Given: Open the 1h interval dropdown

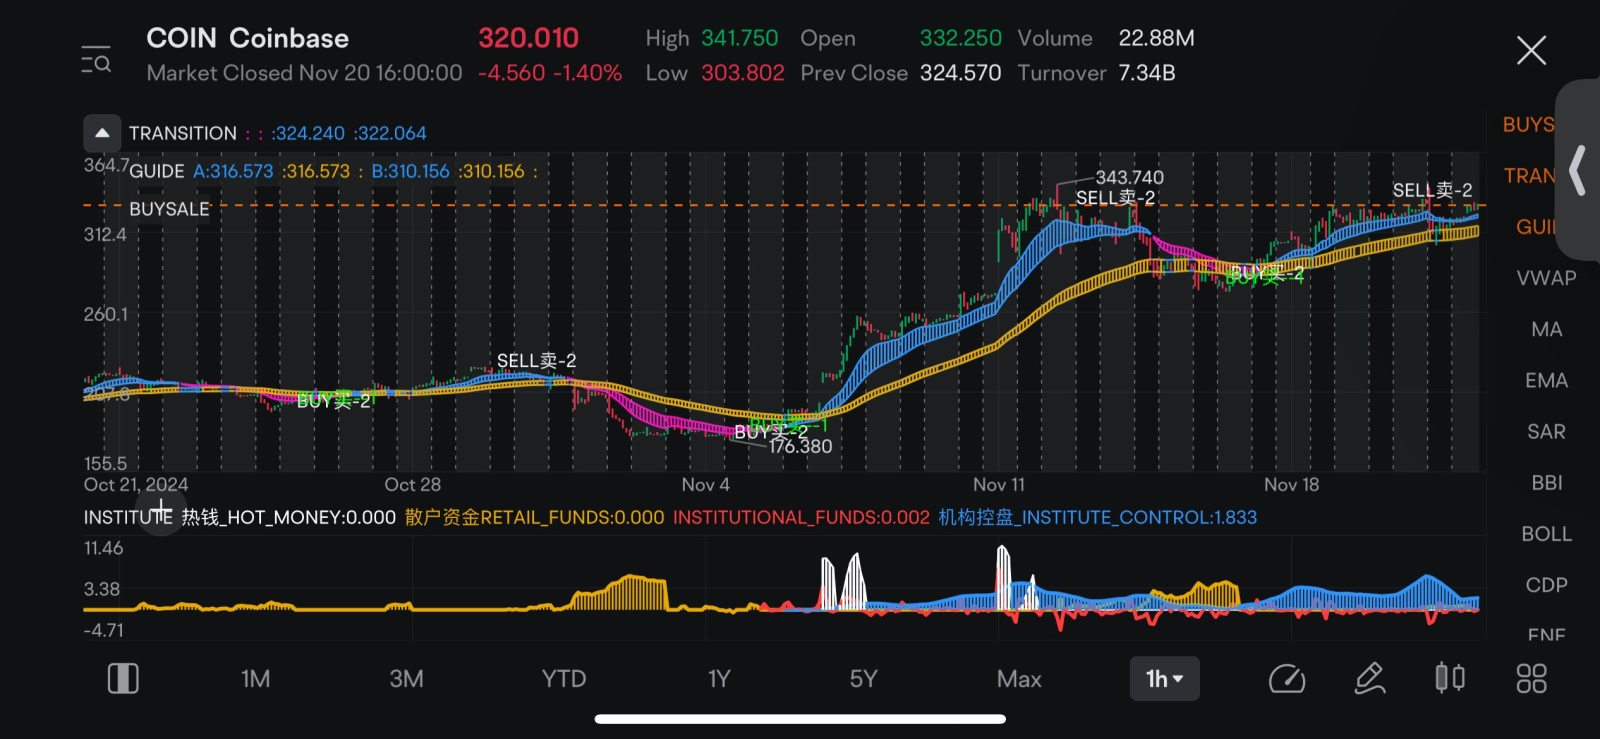Looking at the screenshot, I should 1164,679.
